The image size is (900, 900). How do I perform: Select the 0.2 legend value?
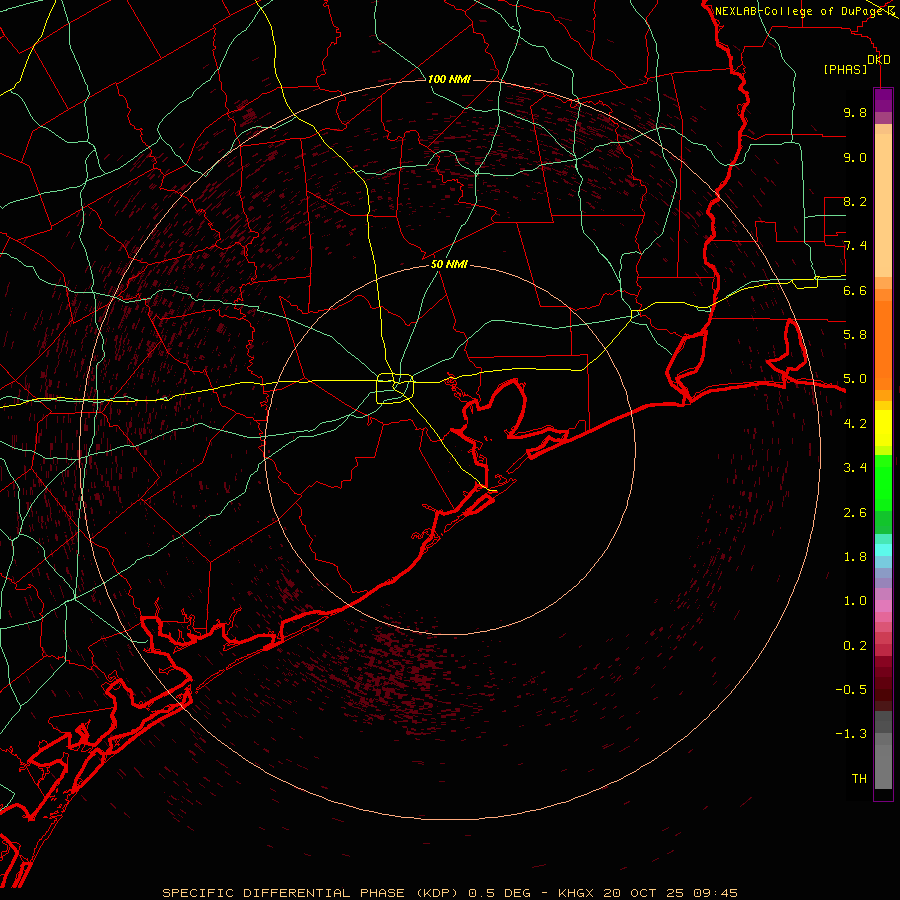(x=855, y=646)
